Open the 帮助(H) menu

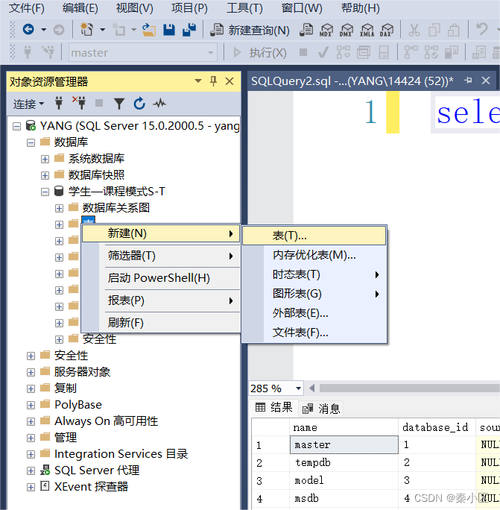[360, 8]
